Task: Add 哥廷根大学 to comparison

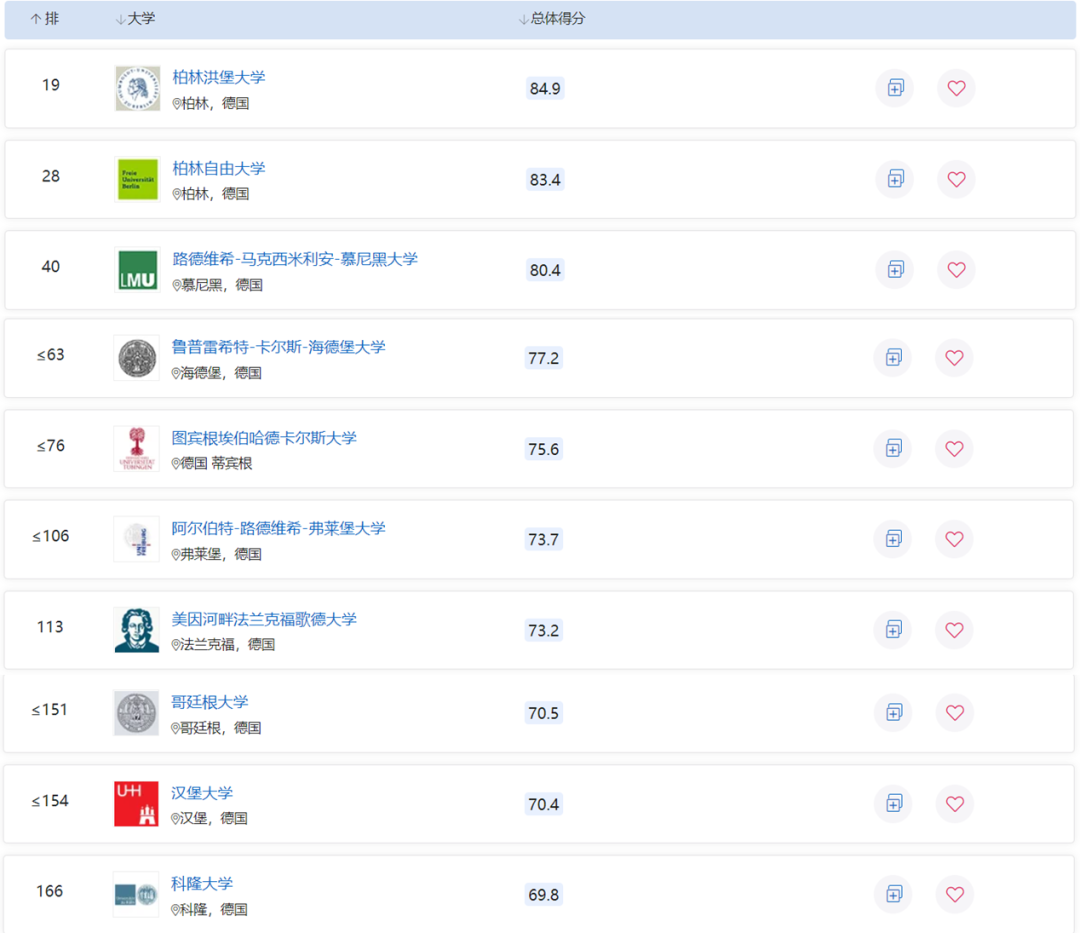Action: click(892, 712)
